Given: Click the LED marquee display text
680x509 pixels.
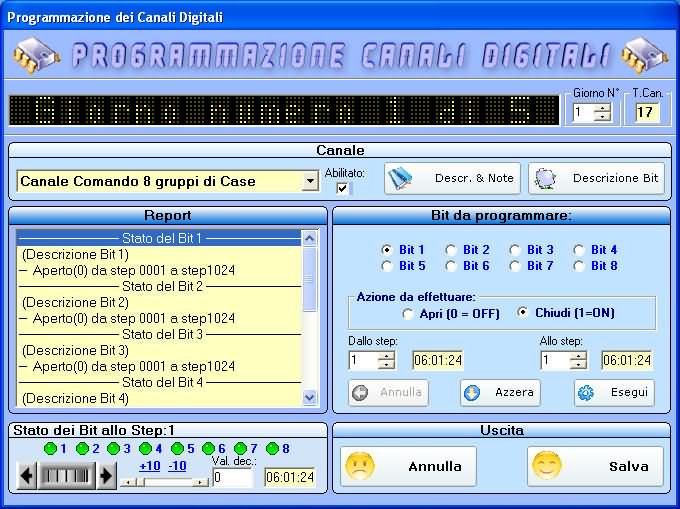Looking at the screenshot, I should tap(284, 111).
